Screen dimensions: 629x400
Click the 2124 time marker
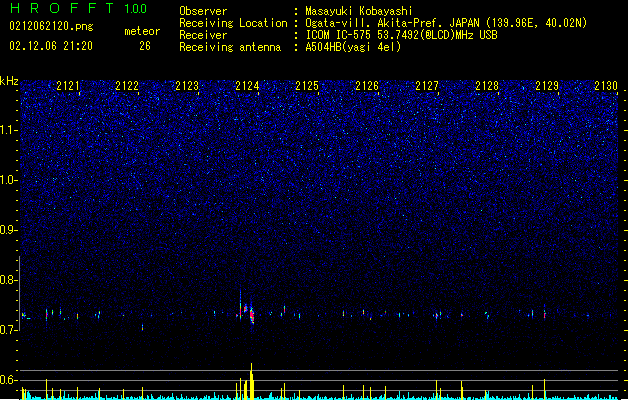pyautogui.click(x=247, y=86)
